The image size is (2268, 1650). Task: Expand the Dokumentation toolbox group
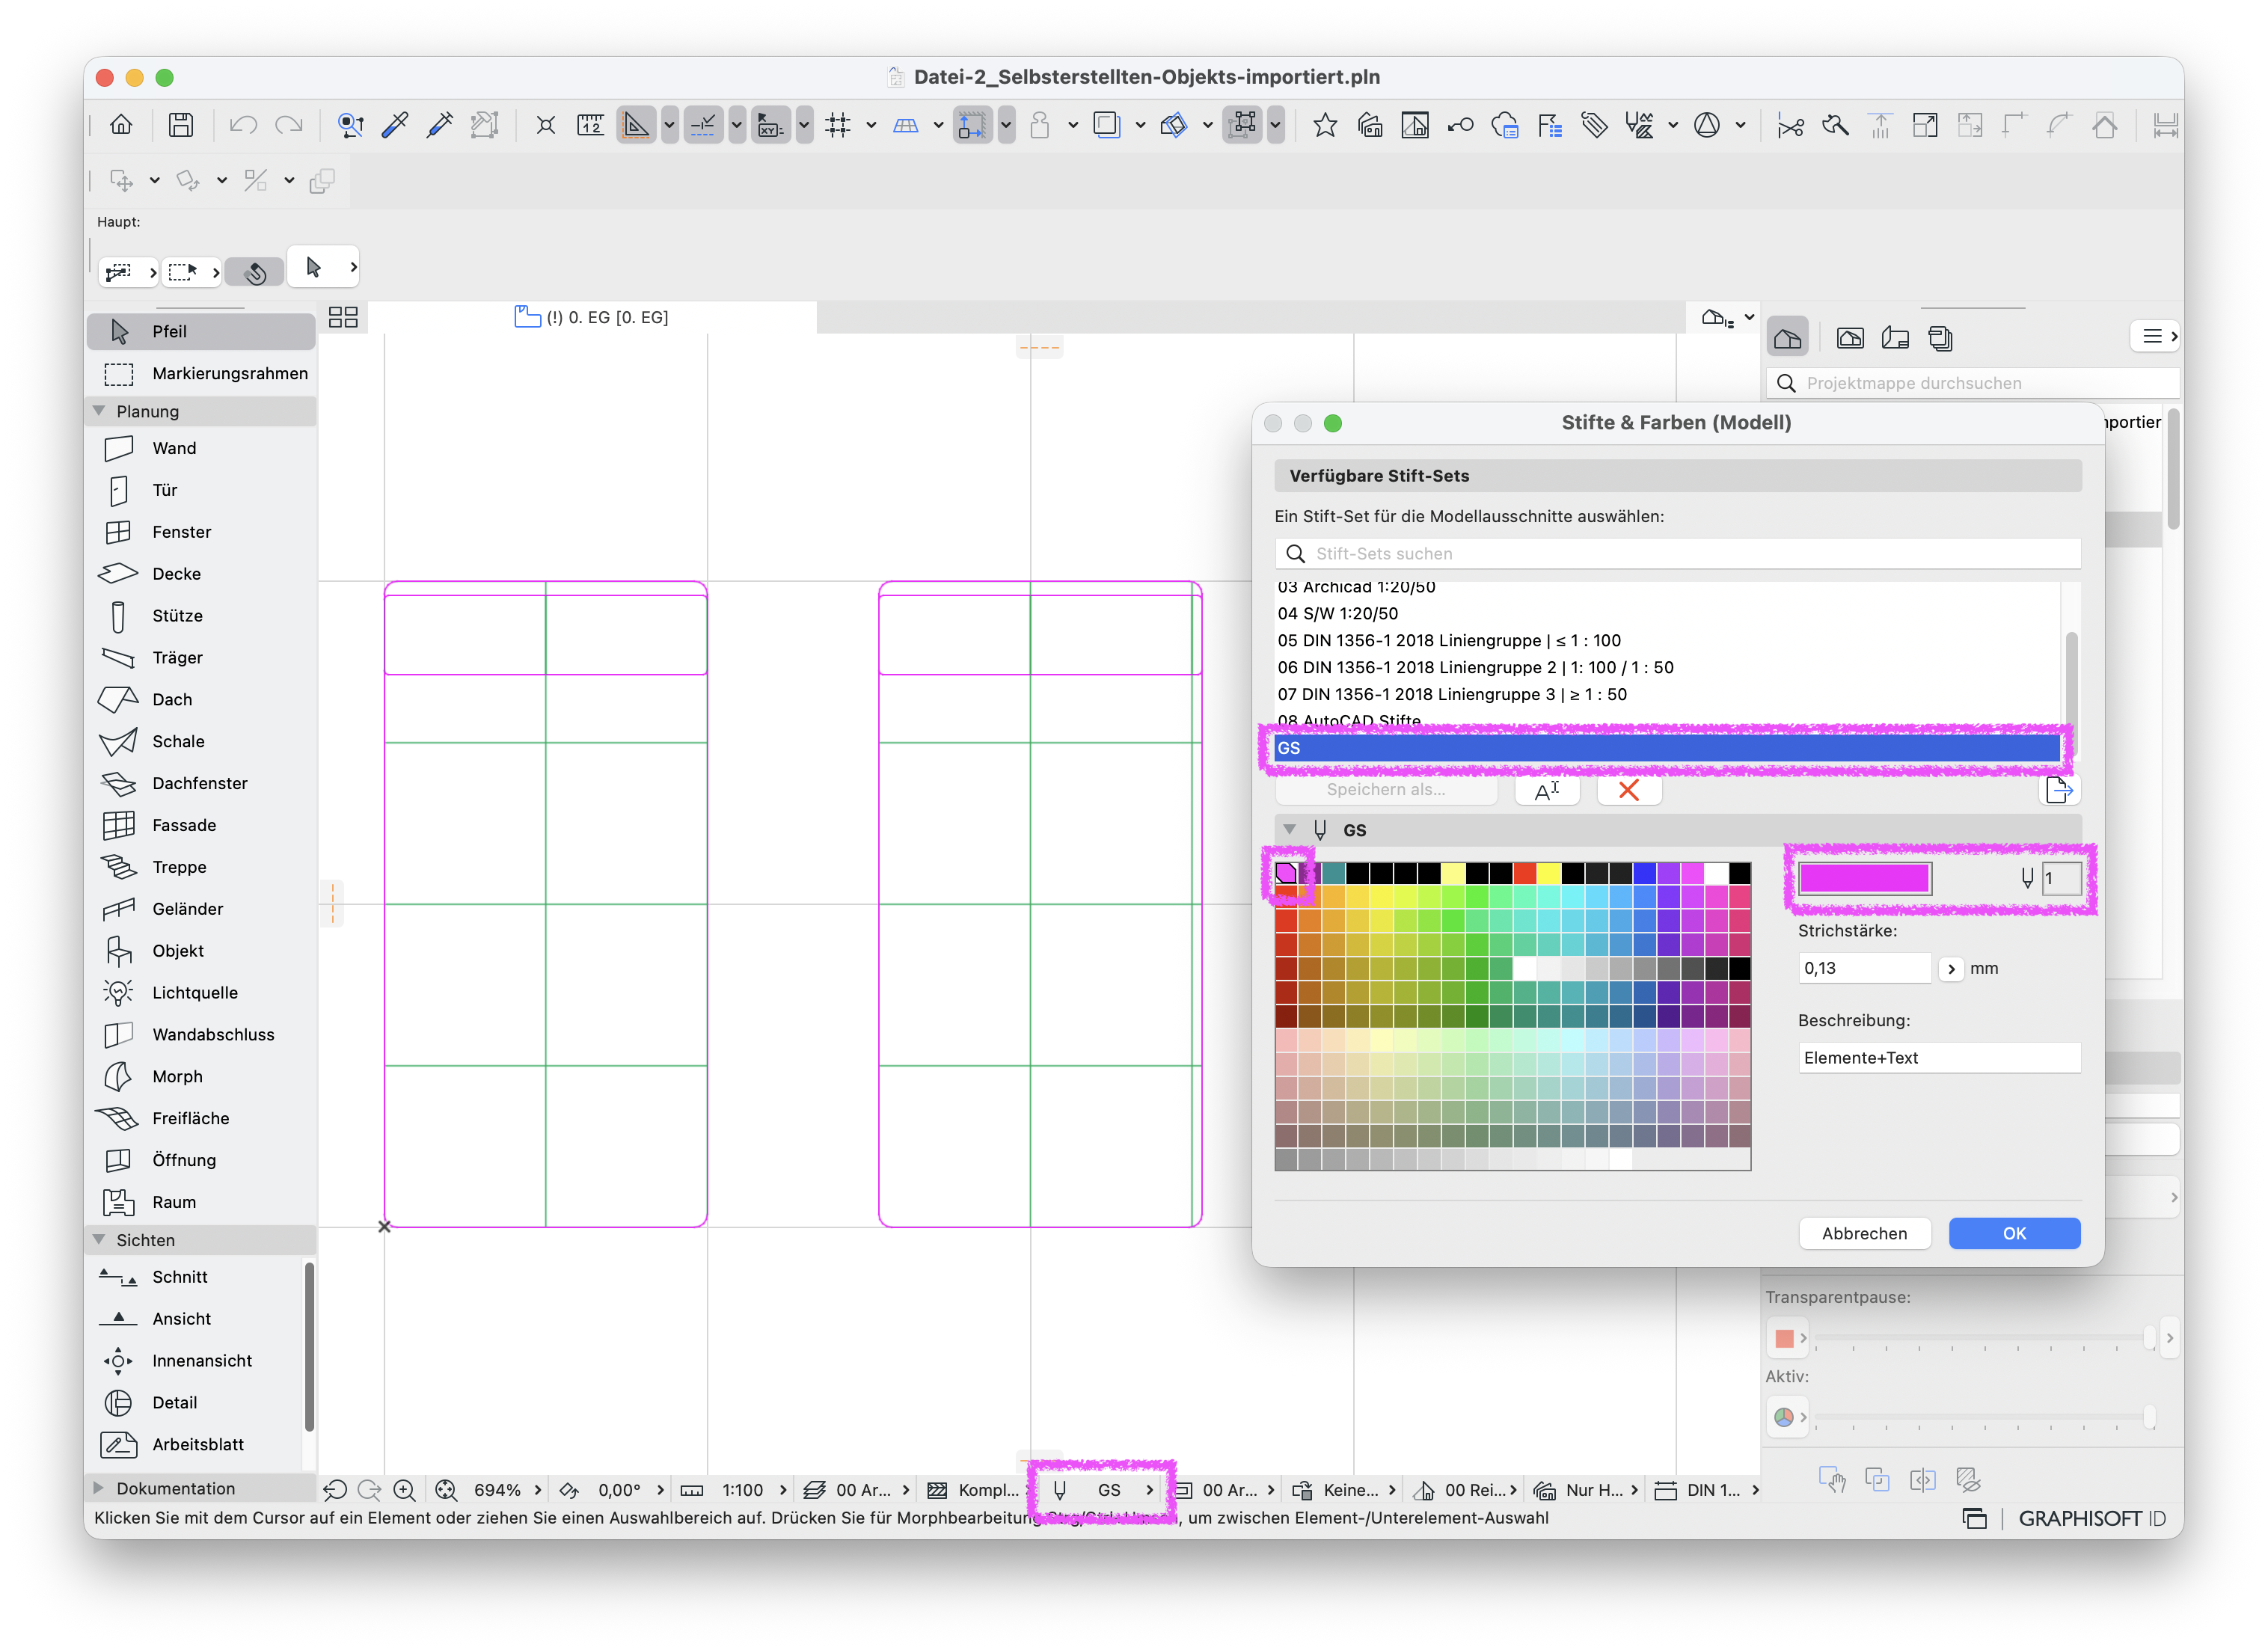click(x=98, y=1488)
